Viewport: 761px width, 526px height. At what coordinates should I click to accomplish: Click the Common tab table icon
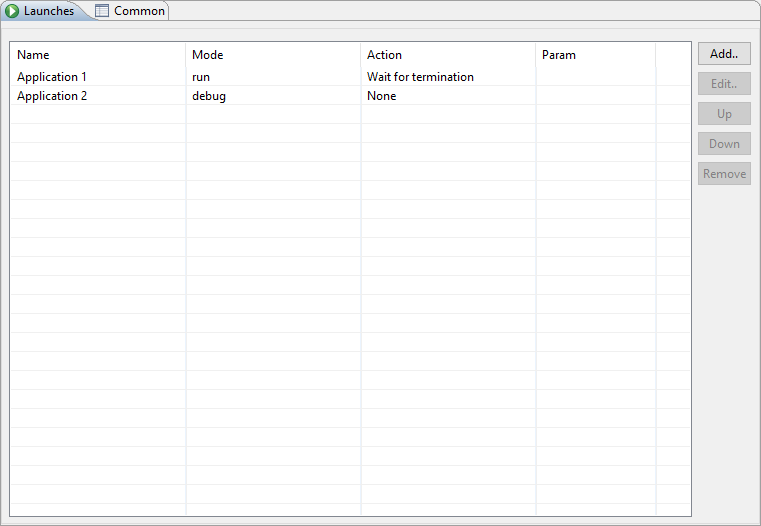coord(102,11)
